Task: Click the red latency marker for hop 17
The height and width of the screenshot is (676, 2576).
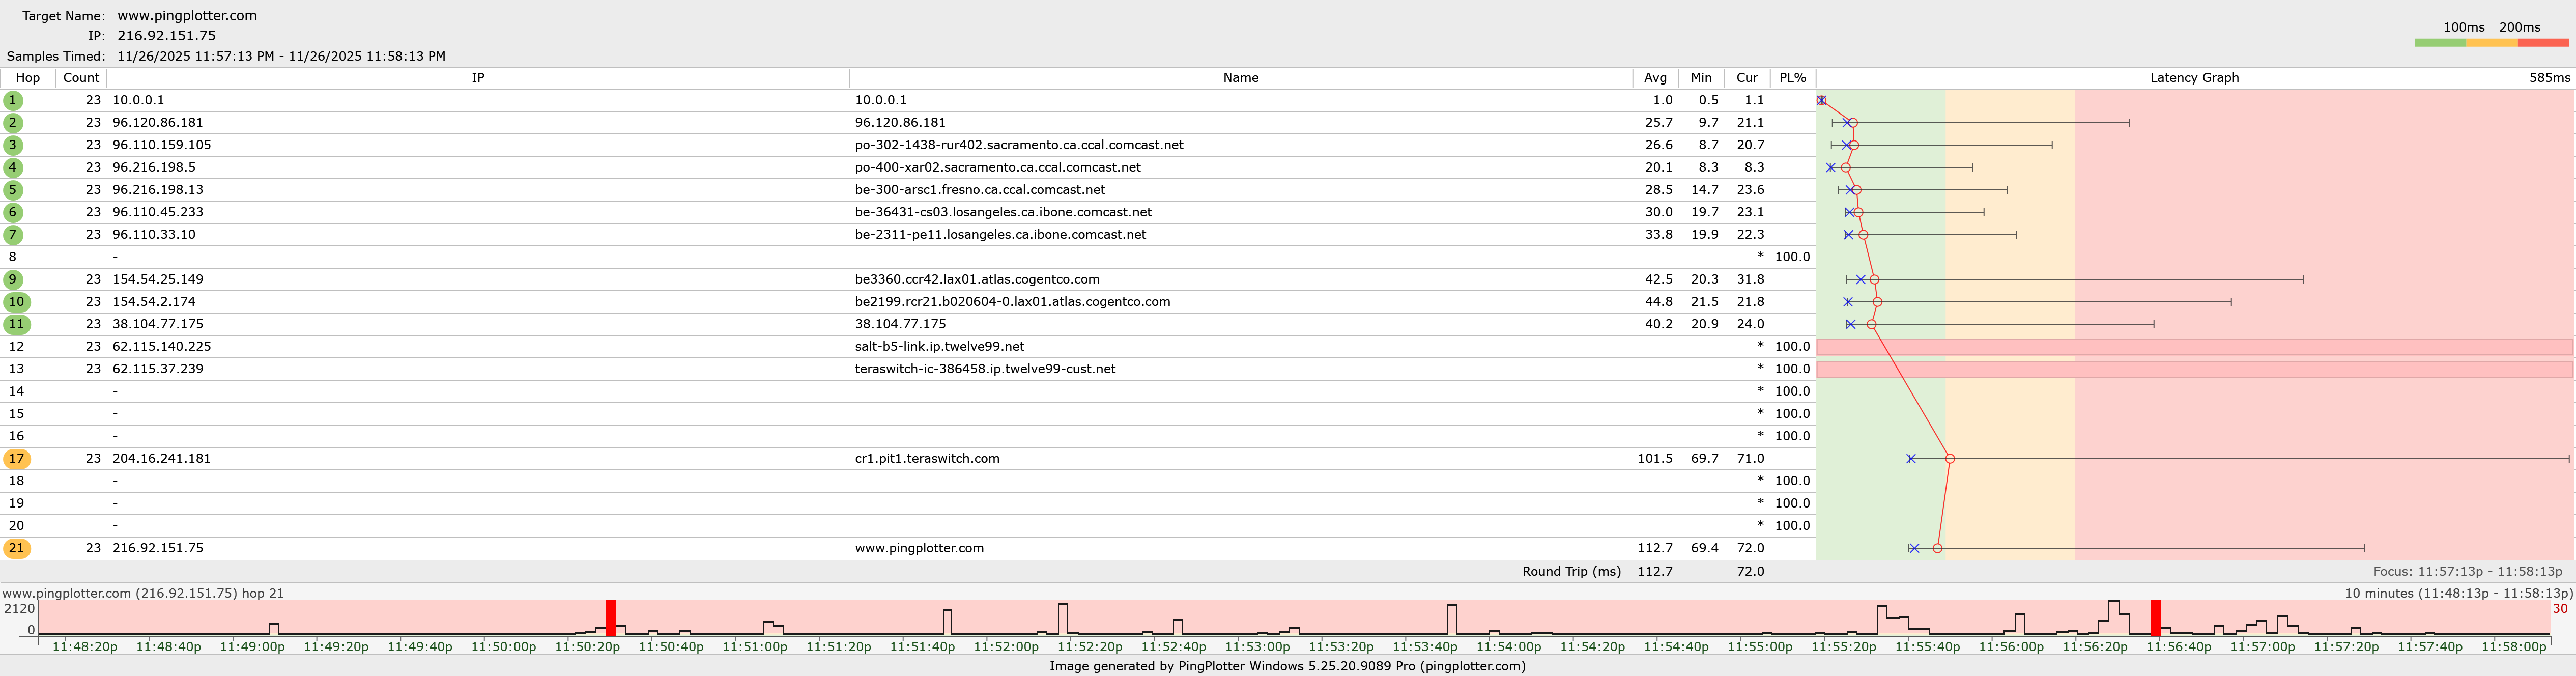Action: point(1949,459)
